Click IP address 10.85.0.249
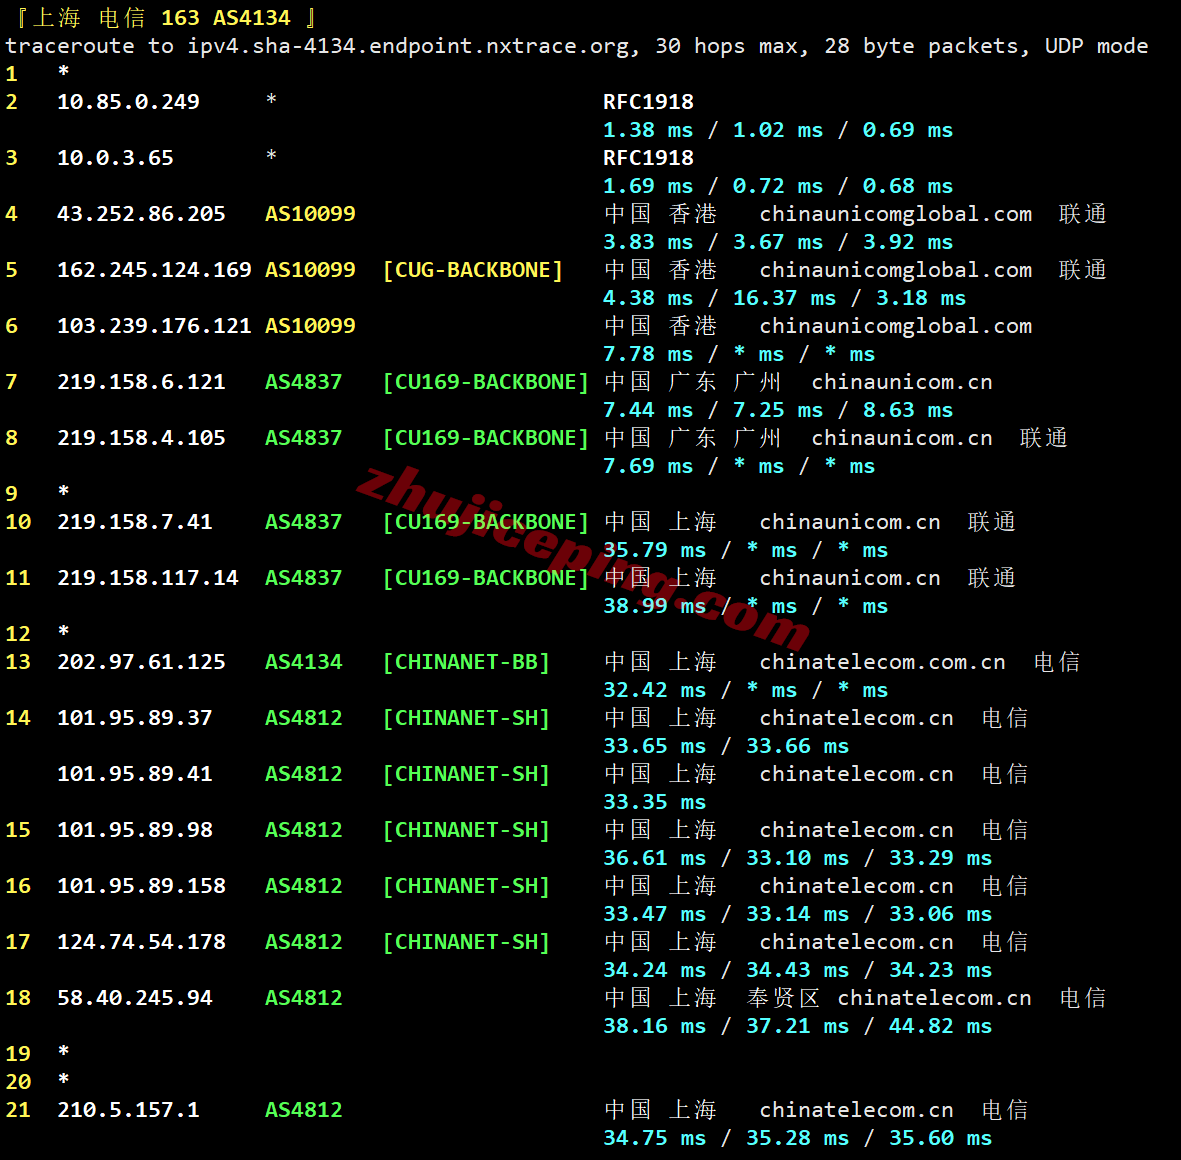This screenshot has width=1181, height=1160. tap(129, 102)
